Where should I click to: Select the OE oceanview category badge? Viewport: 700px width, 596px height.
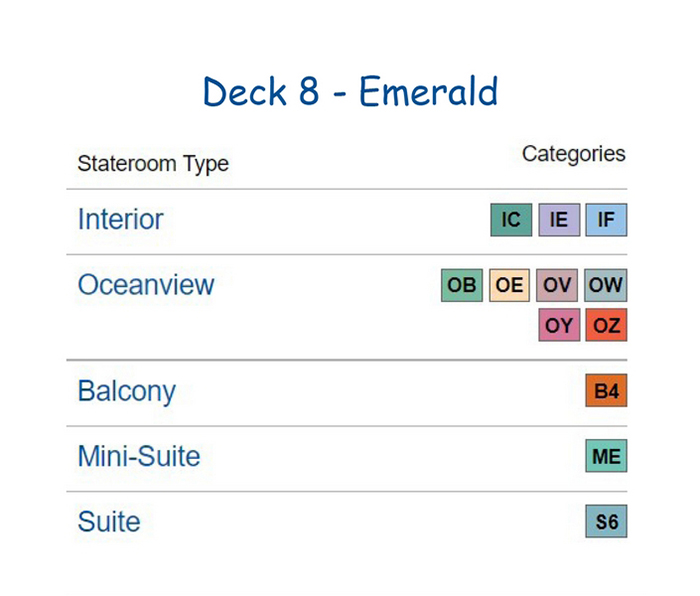click(509, 285)
